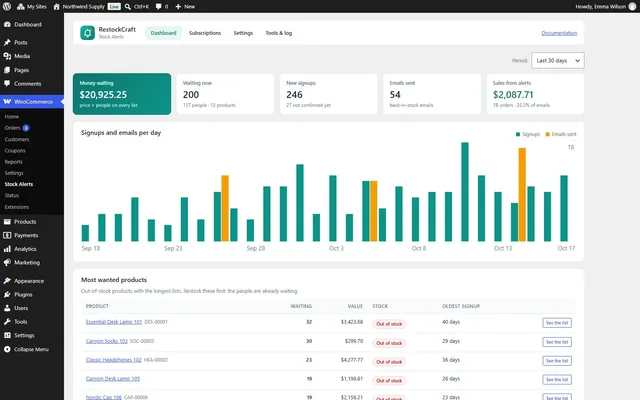Open WooCommerce Orders submenu item
Image resolution: width=640 pixels, height=400 pixels.
(13, 128)
